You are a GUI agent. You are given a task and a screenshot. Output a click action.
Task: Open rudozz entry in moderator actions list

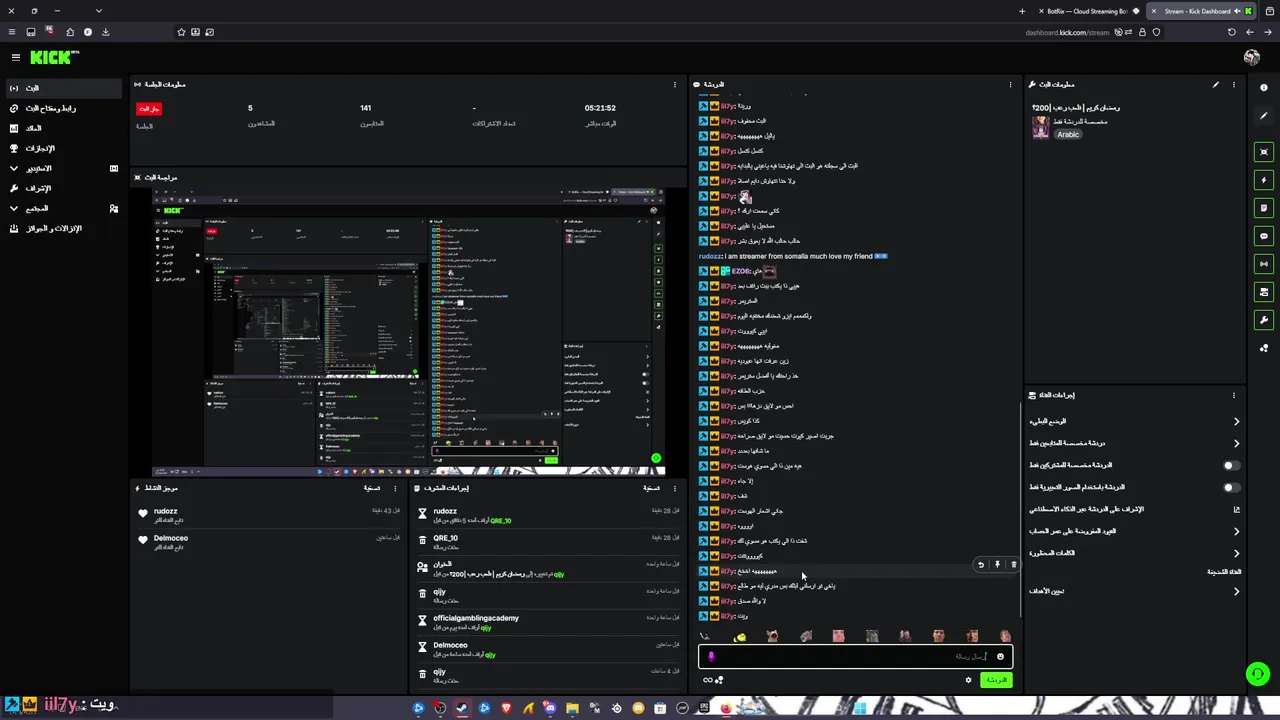point(548,515)
